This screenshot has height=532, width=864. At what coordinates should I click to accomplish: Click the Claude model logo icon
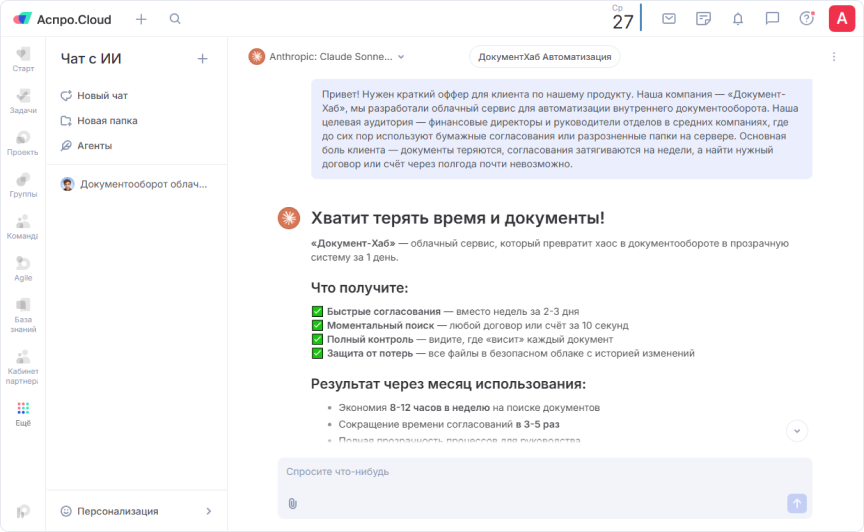(x=256, y=57)
